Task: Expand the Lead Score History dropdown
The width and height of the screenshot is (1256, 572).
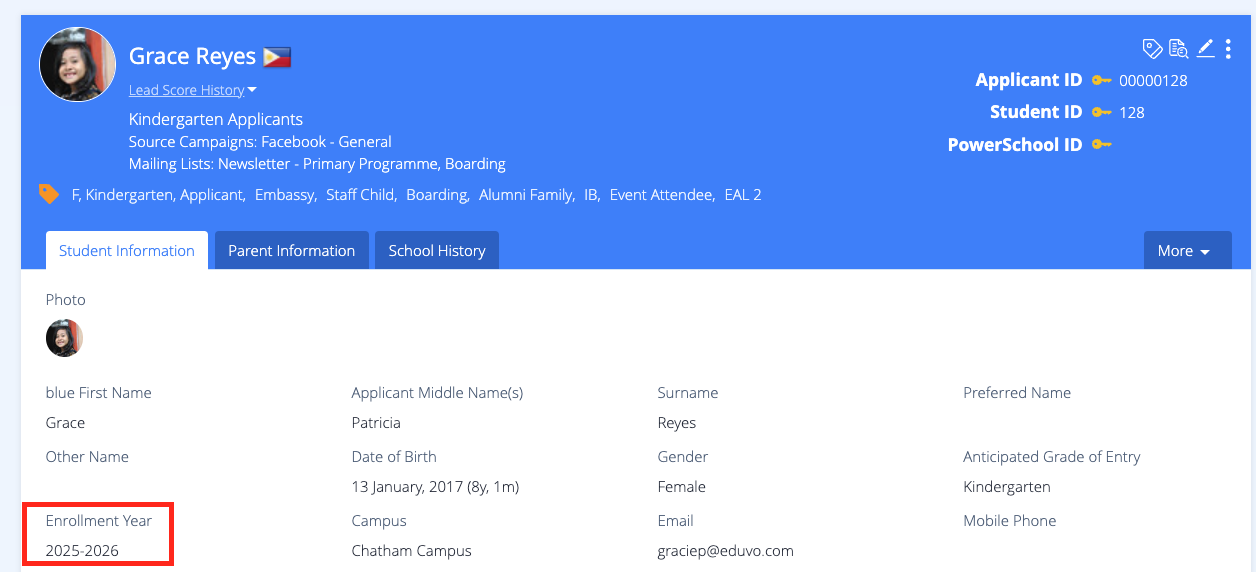Action: coord(192,90)
